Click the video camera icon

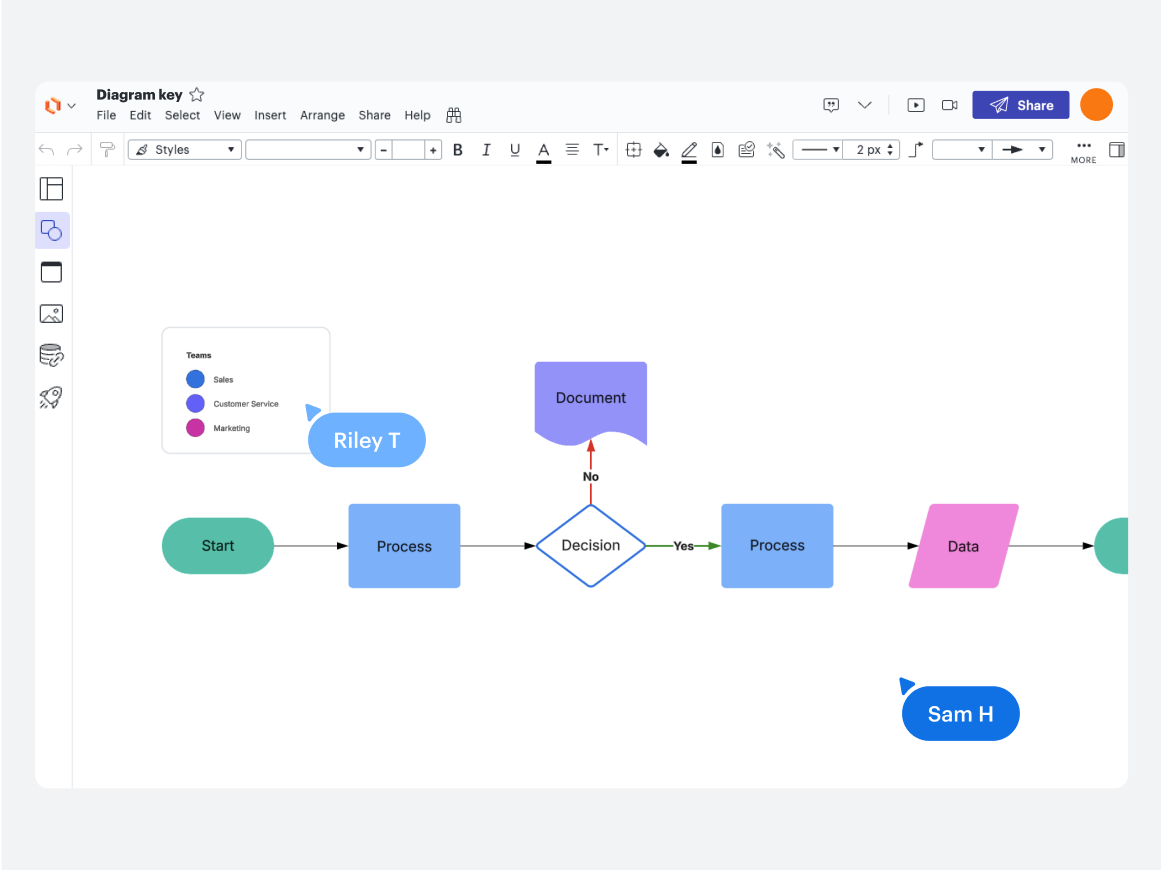click(949, 105)
